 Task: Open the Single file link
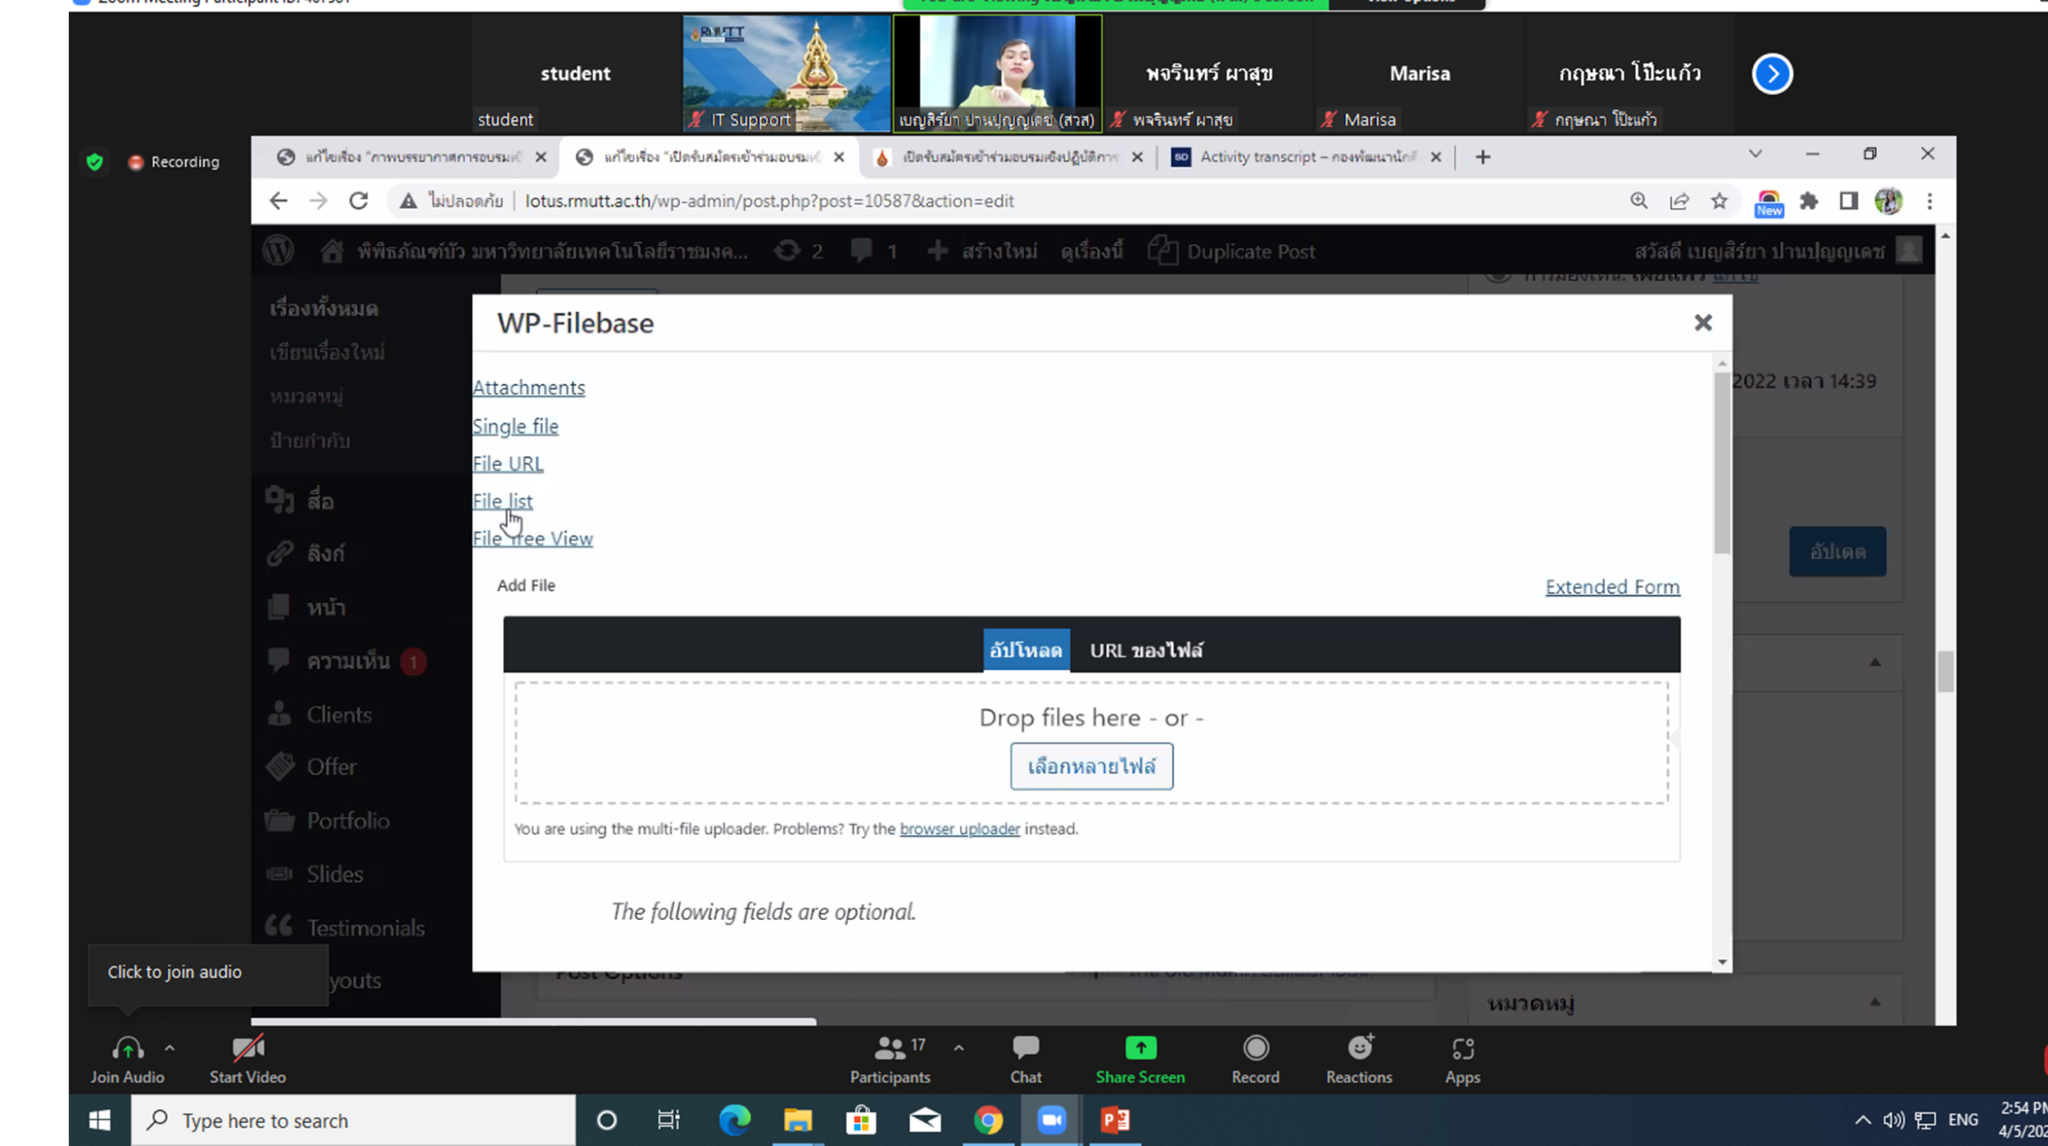coord(515,426)
